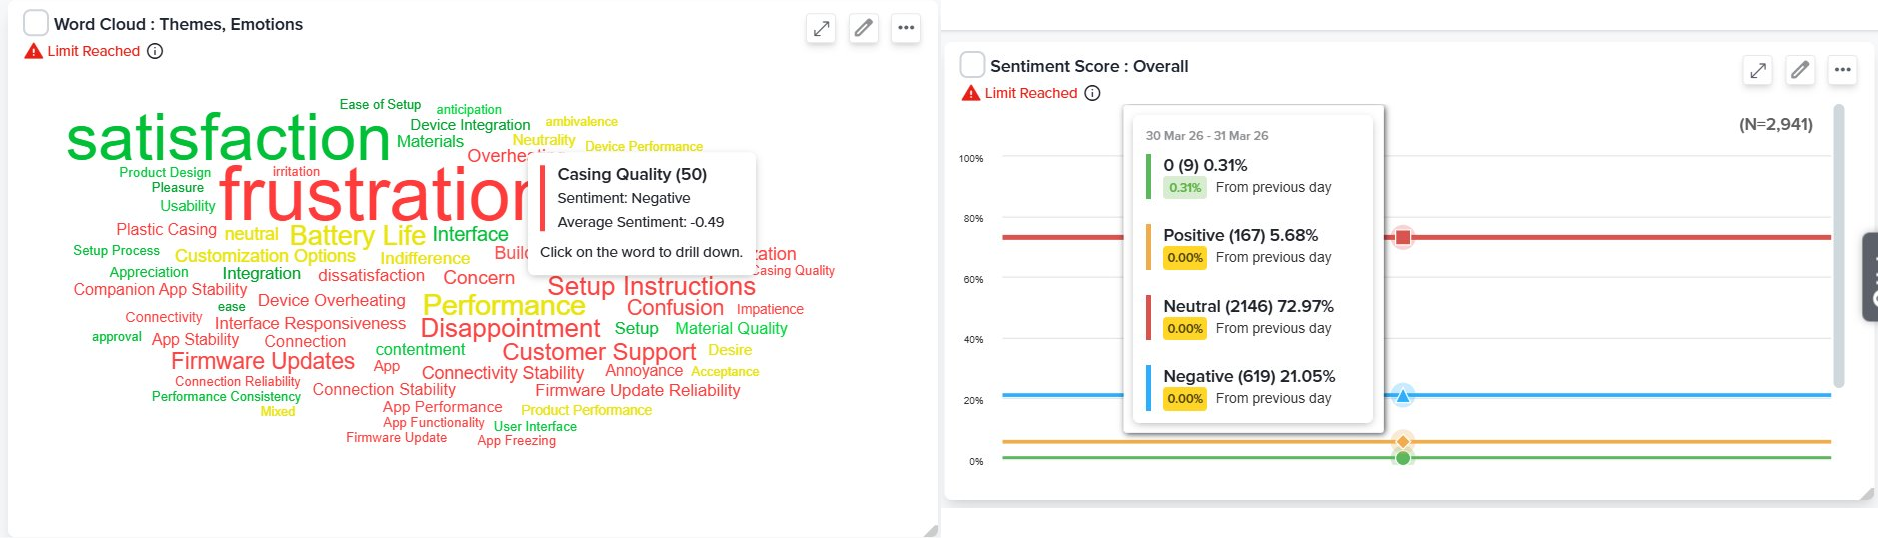Drill down on the word satisfaction

pyautogui.click(x=228, y=139)
